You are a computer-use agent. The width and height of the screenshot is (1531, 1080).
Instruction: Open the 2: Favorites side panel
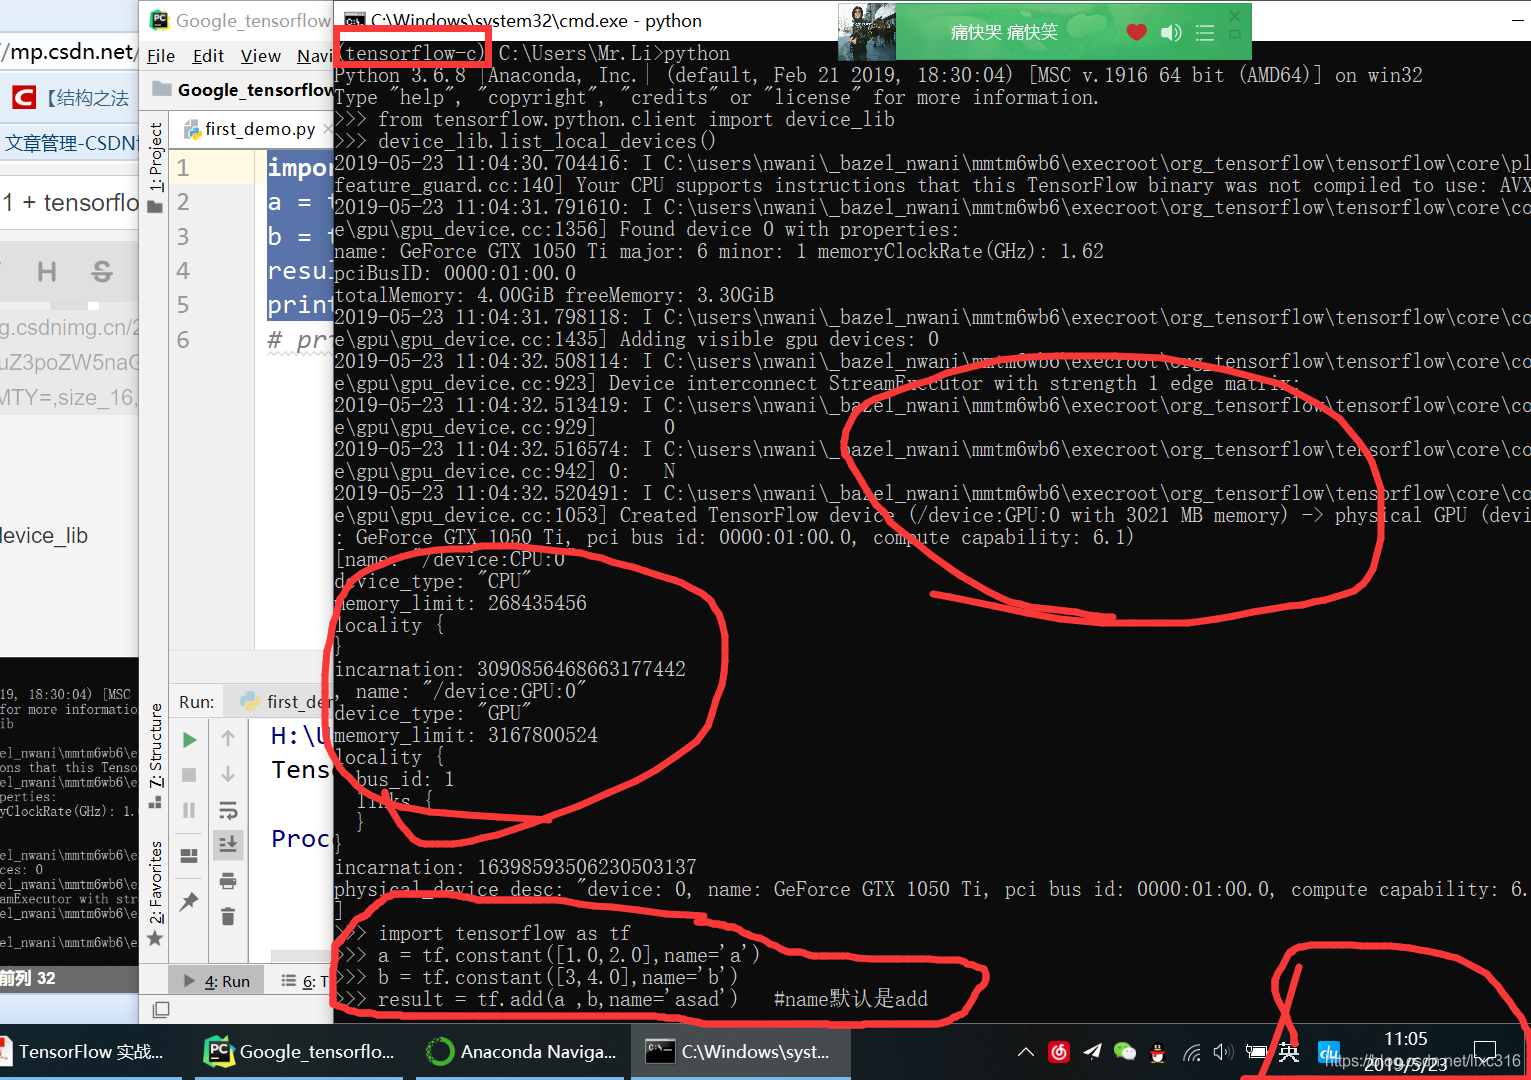156,882
